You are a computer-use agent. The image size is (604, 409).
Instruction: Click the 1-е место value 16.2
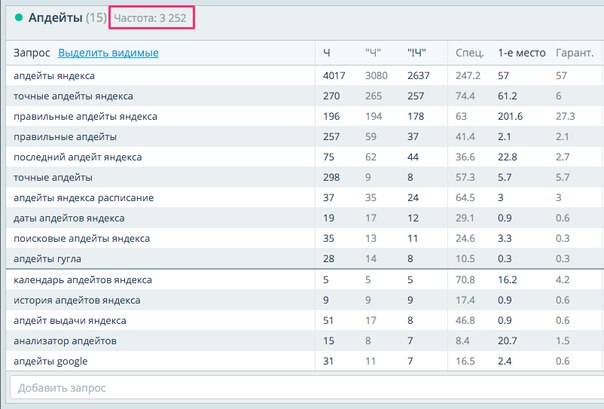tap(507, 280)
